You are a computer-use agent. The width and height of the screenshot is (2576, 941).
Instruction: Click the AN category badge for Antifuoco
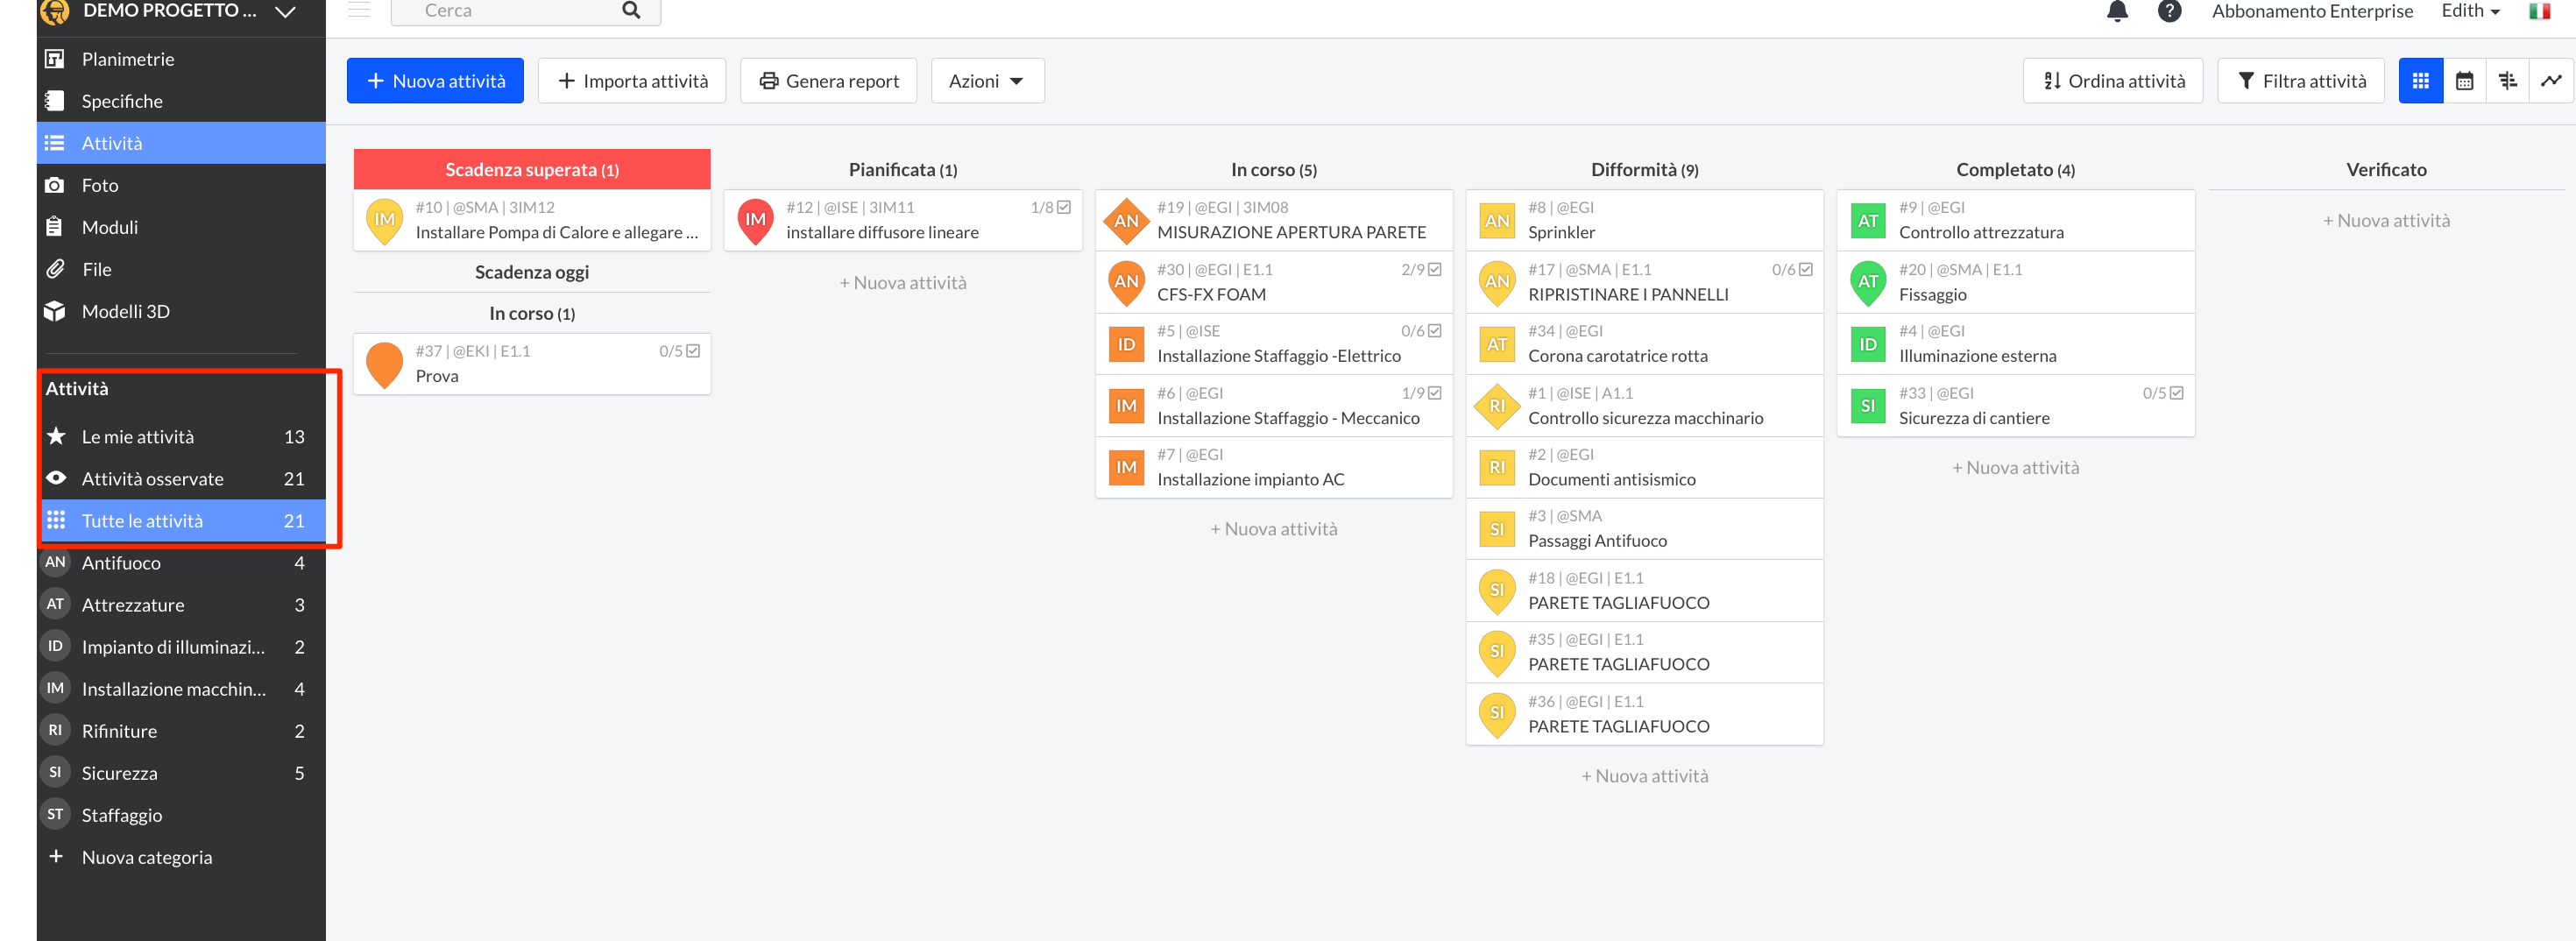coord(55,562)
